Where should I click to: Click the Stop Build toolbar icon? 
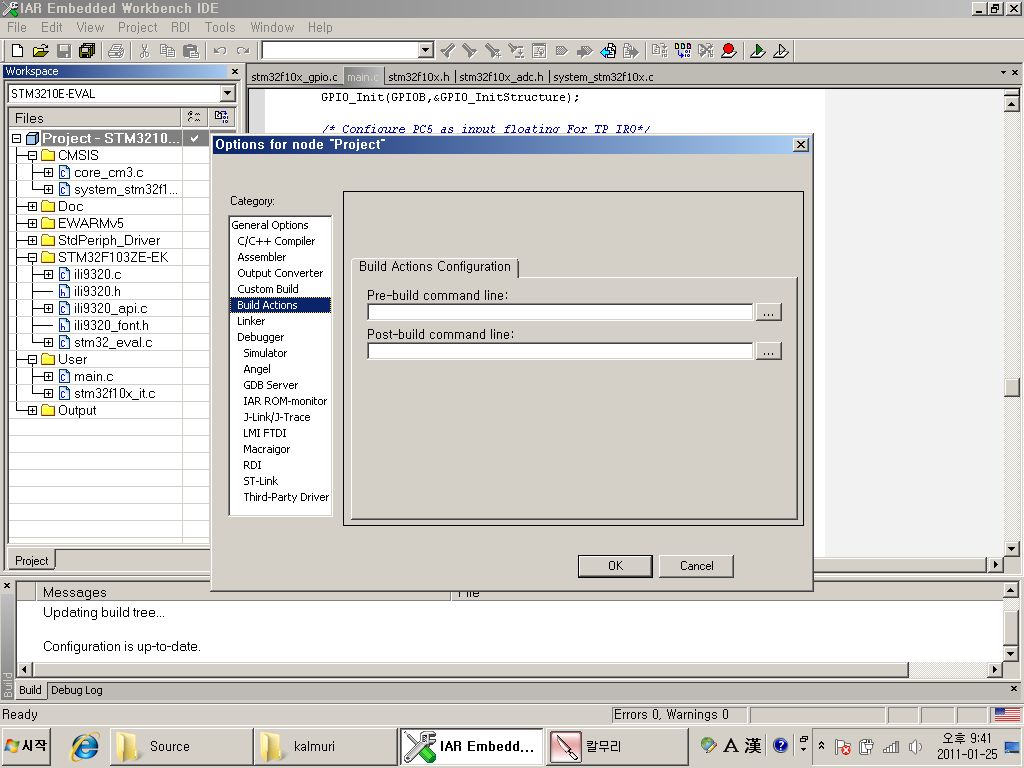706,50
